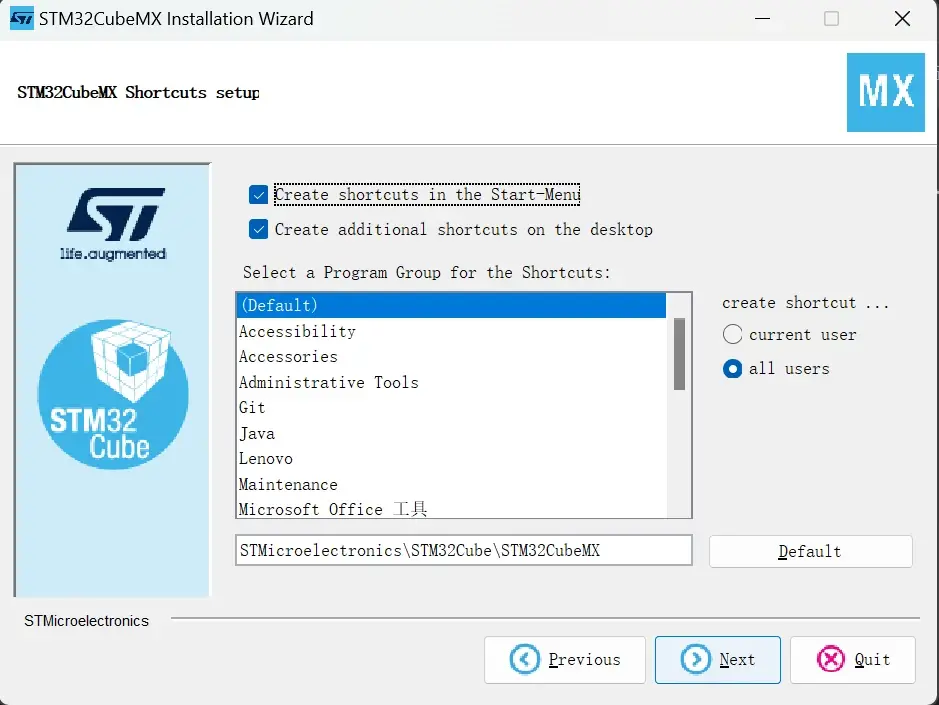Go back with the Previous button
Screen dimensions: 939x705
tap(565, 659)
